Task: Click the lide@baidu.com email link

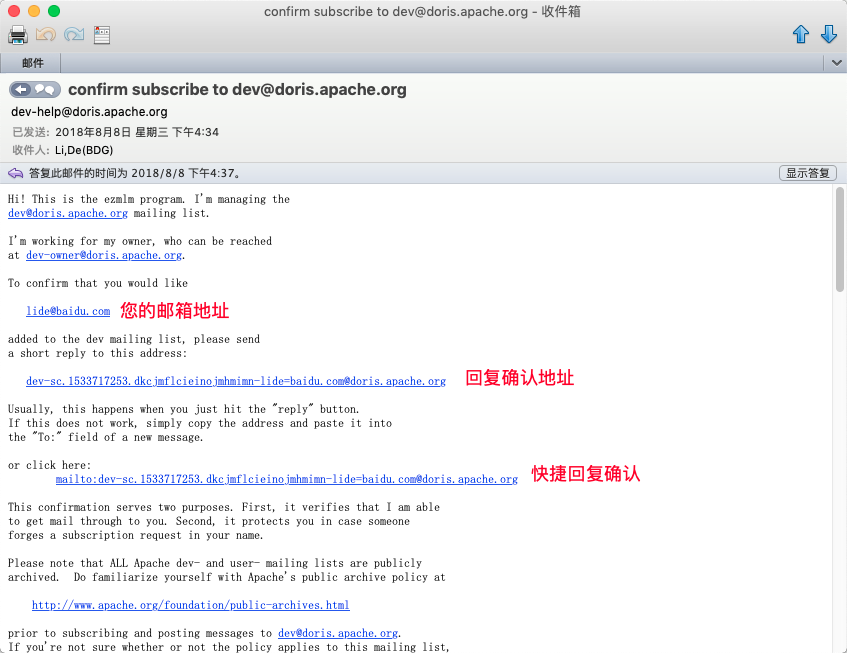Action: tap(68, 311)
